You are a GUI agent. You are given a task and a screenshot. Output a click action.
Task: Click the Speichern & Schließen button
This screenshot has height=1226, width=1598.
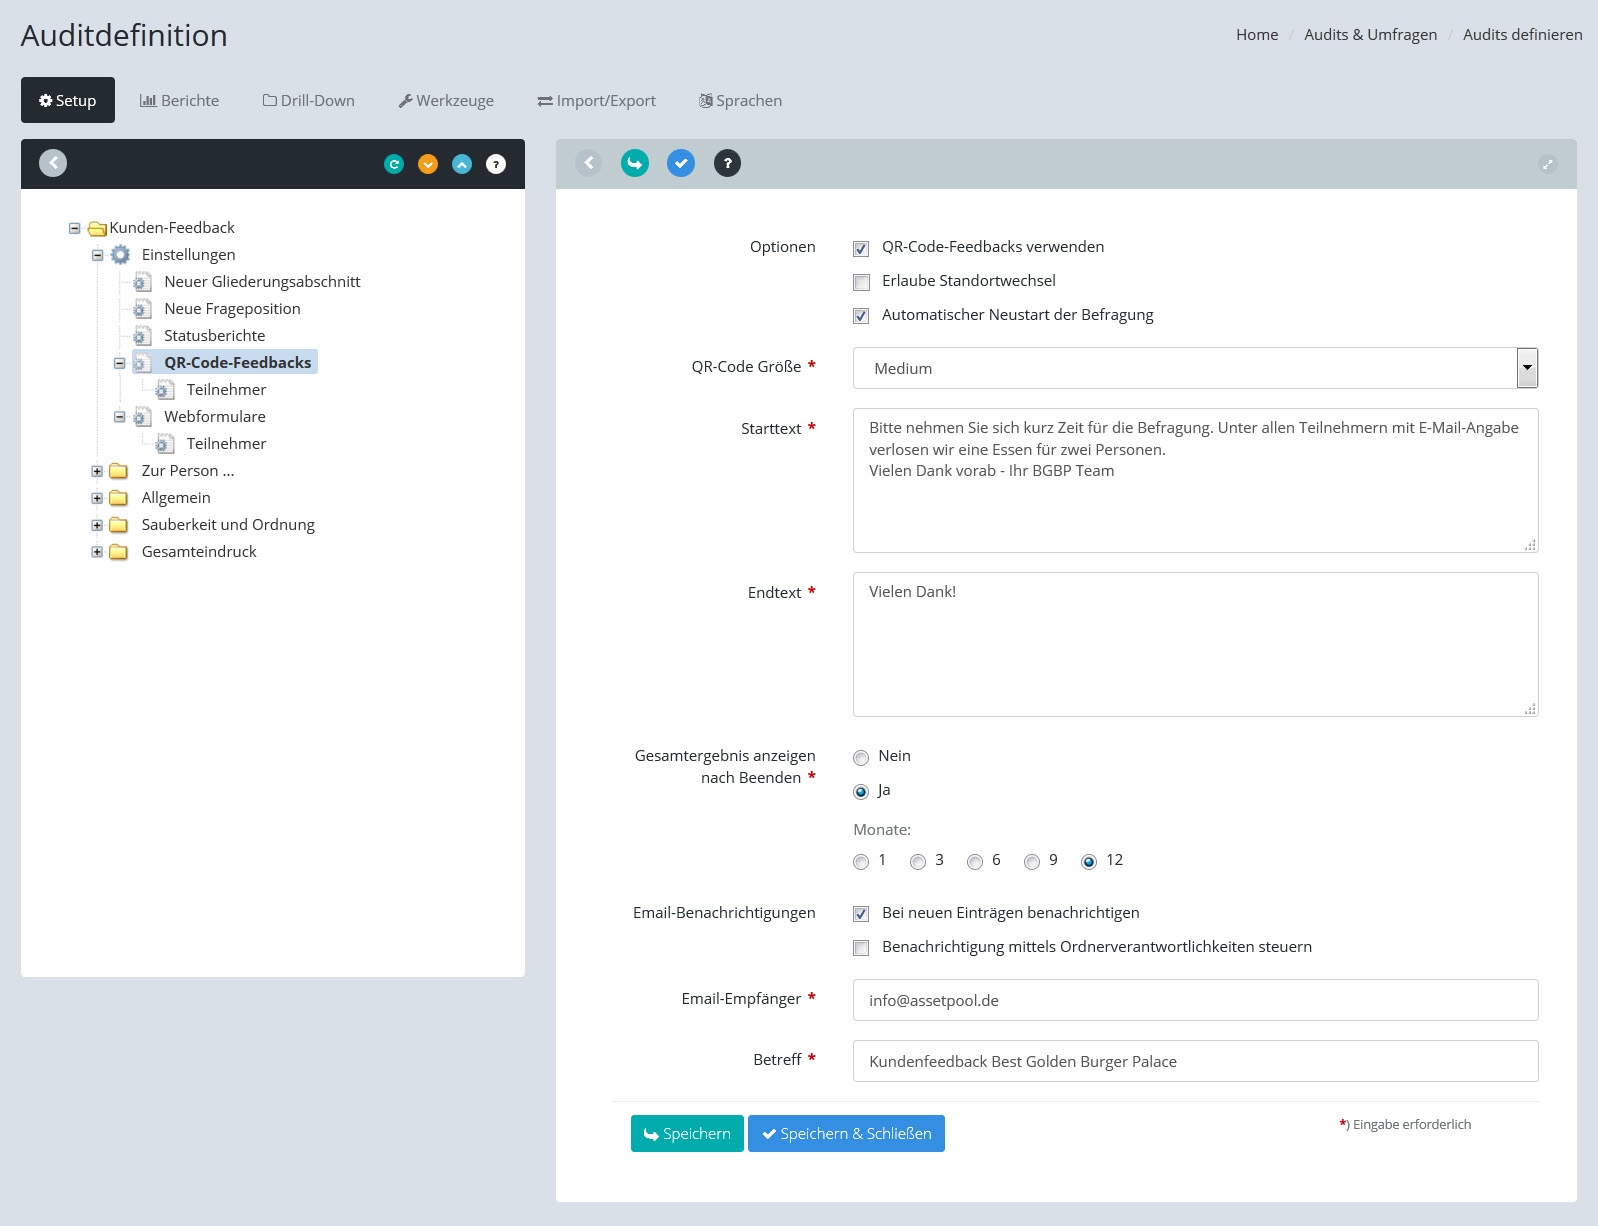846,1134
